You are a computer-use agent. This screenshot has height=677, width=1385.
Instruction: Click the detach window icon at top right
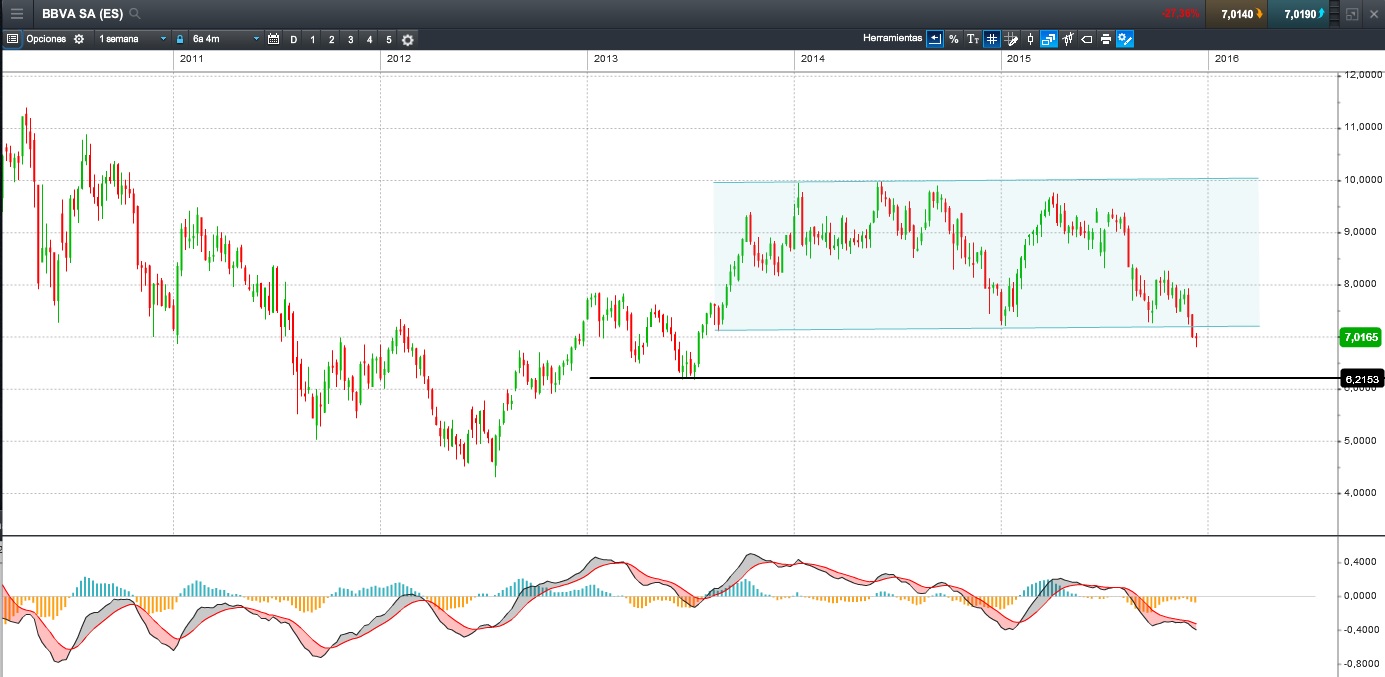tap(1352, 14)
